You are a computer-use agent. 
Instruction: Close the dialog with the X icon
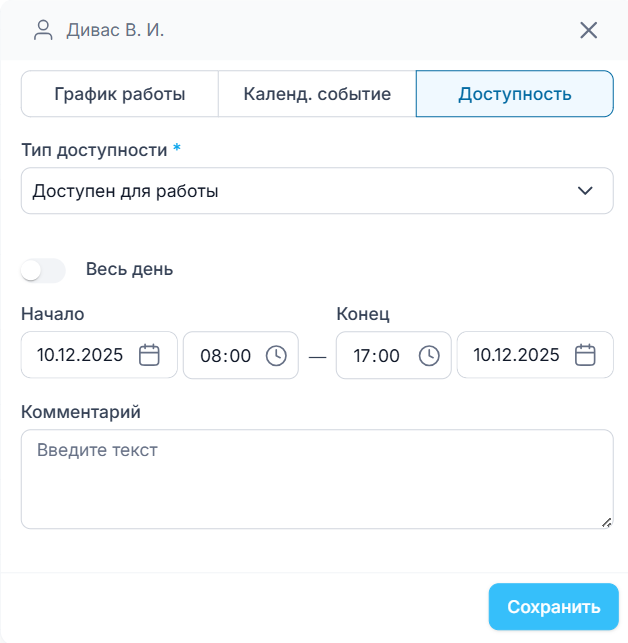589,30
